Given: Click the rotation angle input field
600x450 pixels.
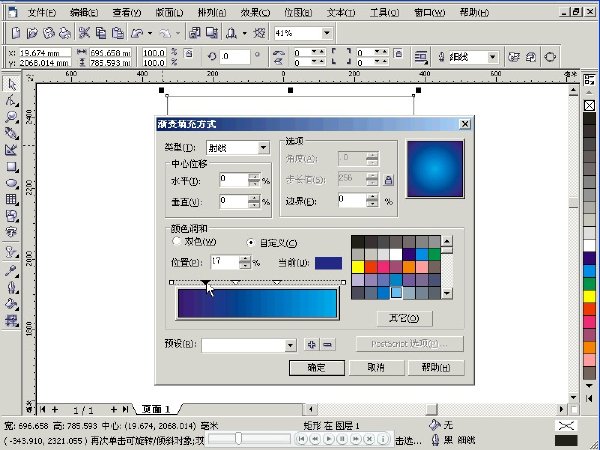Looking at the screenshot, I should click(235, 57).
